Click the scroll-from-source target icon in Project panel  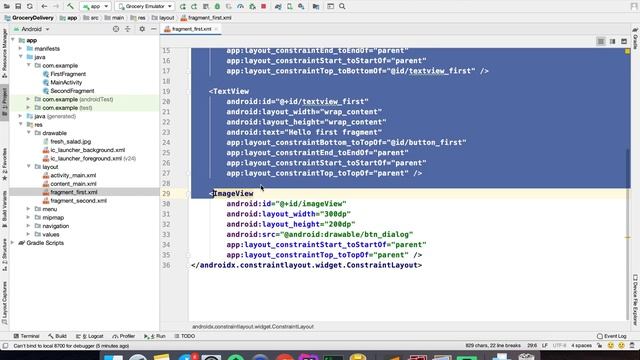116,29
